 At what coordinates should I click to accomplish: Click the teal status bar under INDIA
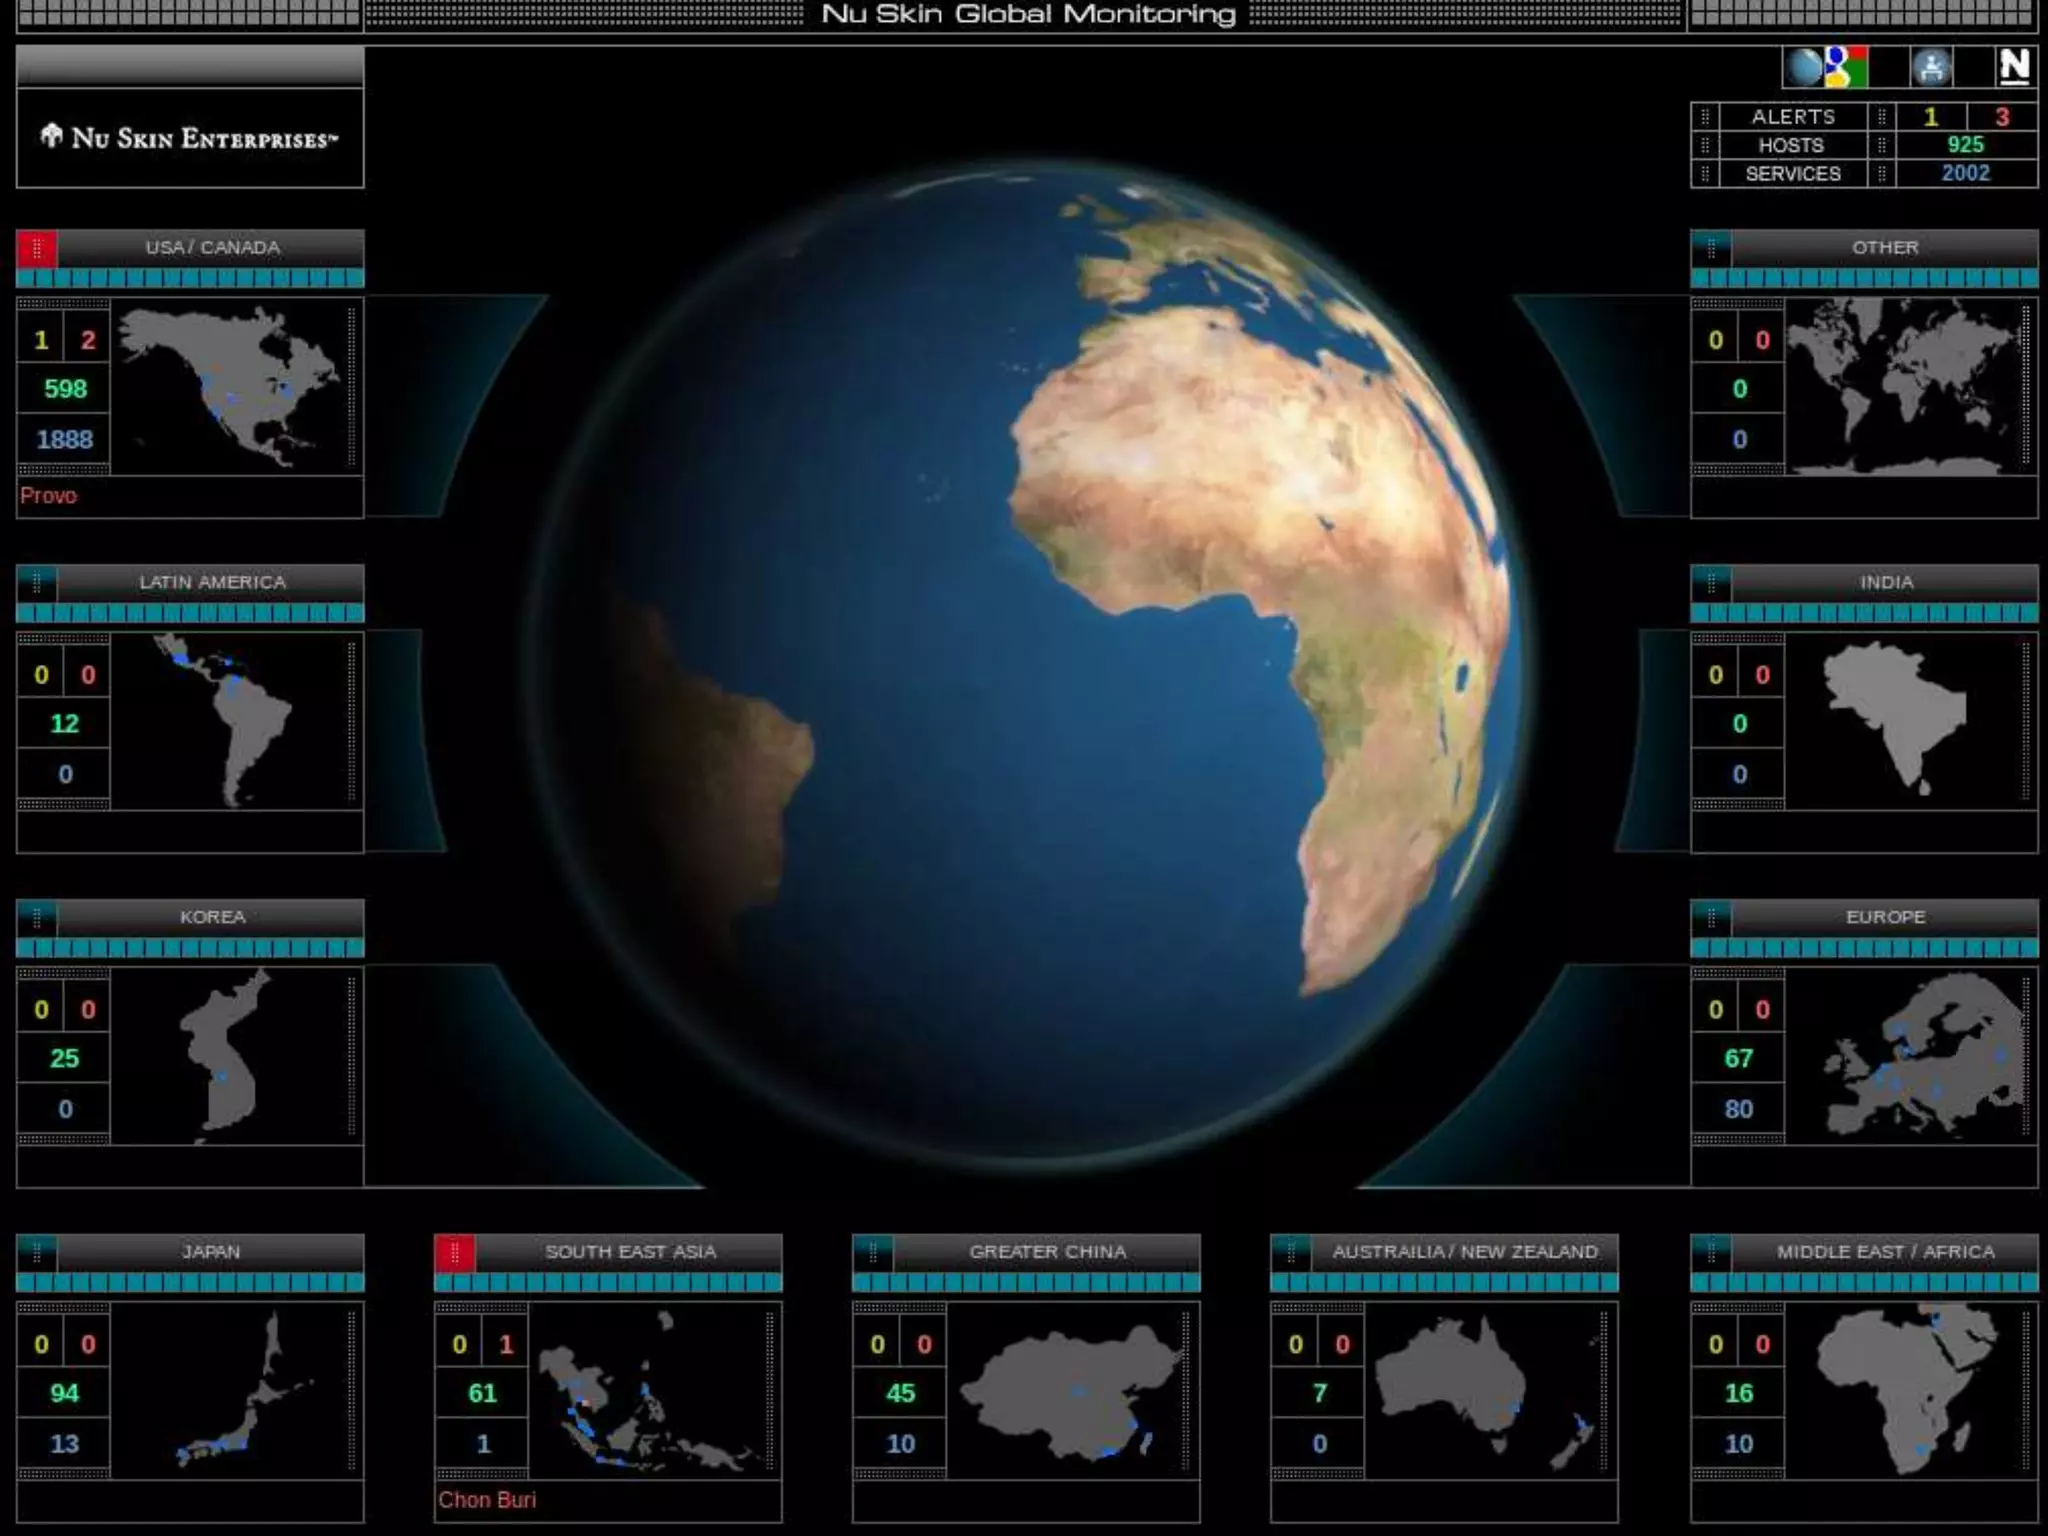click(x=1864, y=613)
